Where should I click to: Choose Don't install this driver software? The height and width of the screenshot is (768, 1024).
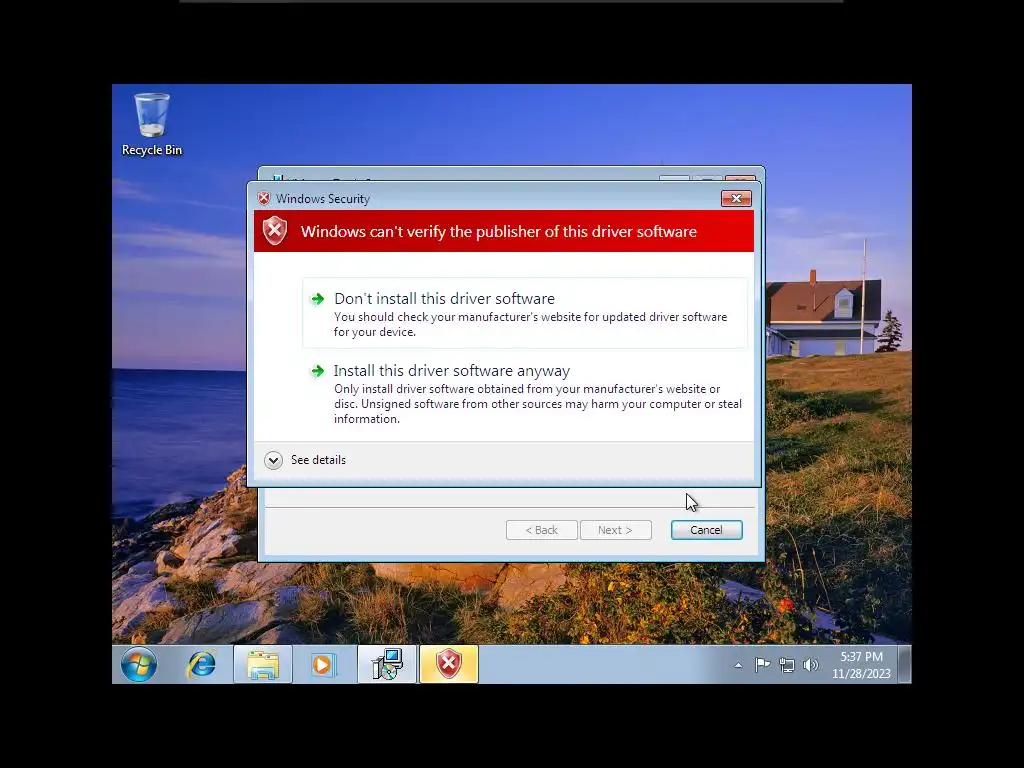pyautogui.click(x=524, y=313)
